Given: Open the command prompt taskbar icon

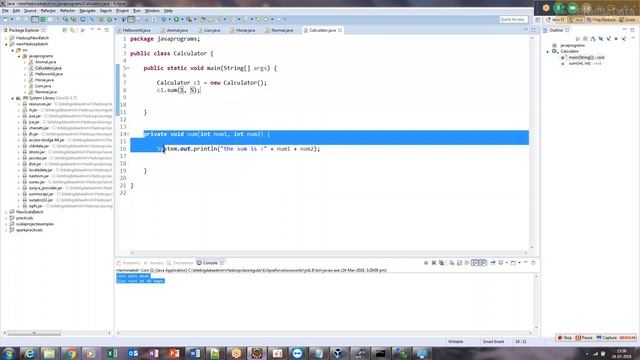Looking at the screenshot, I should point(380,353).
